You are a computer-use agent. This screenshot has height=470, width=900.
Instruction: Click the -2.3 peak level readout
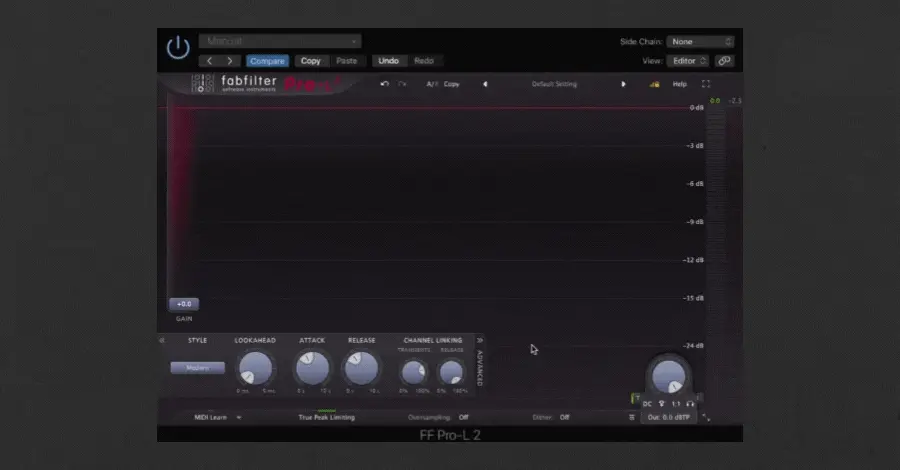[735, 101]
